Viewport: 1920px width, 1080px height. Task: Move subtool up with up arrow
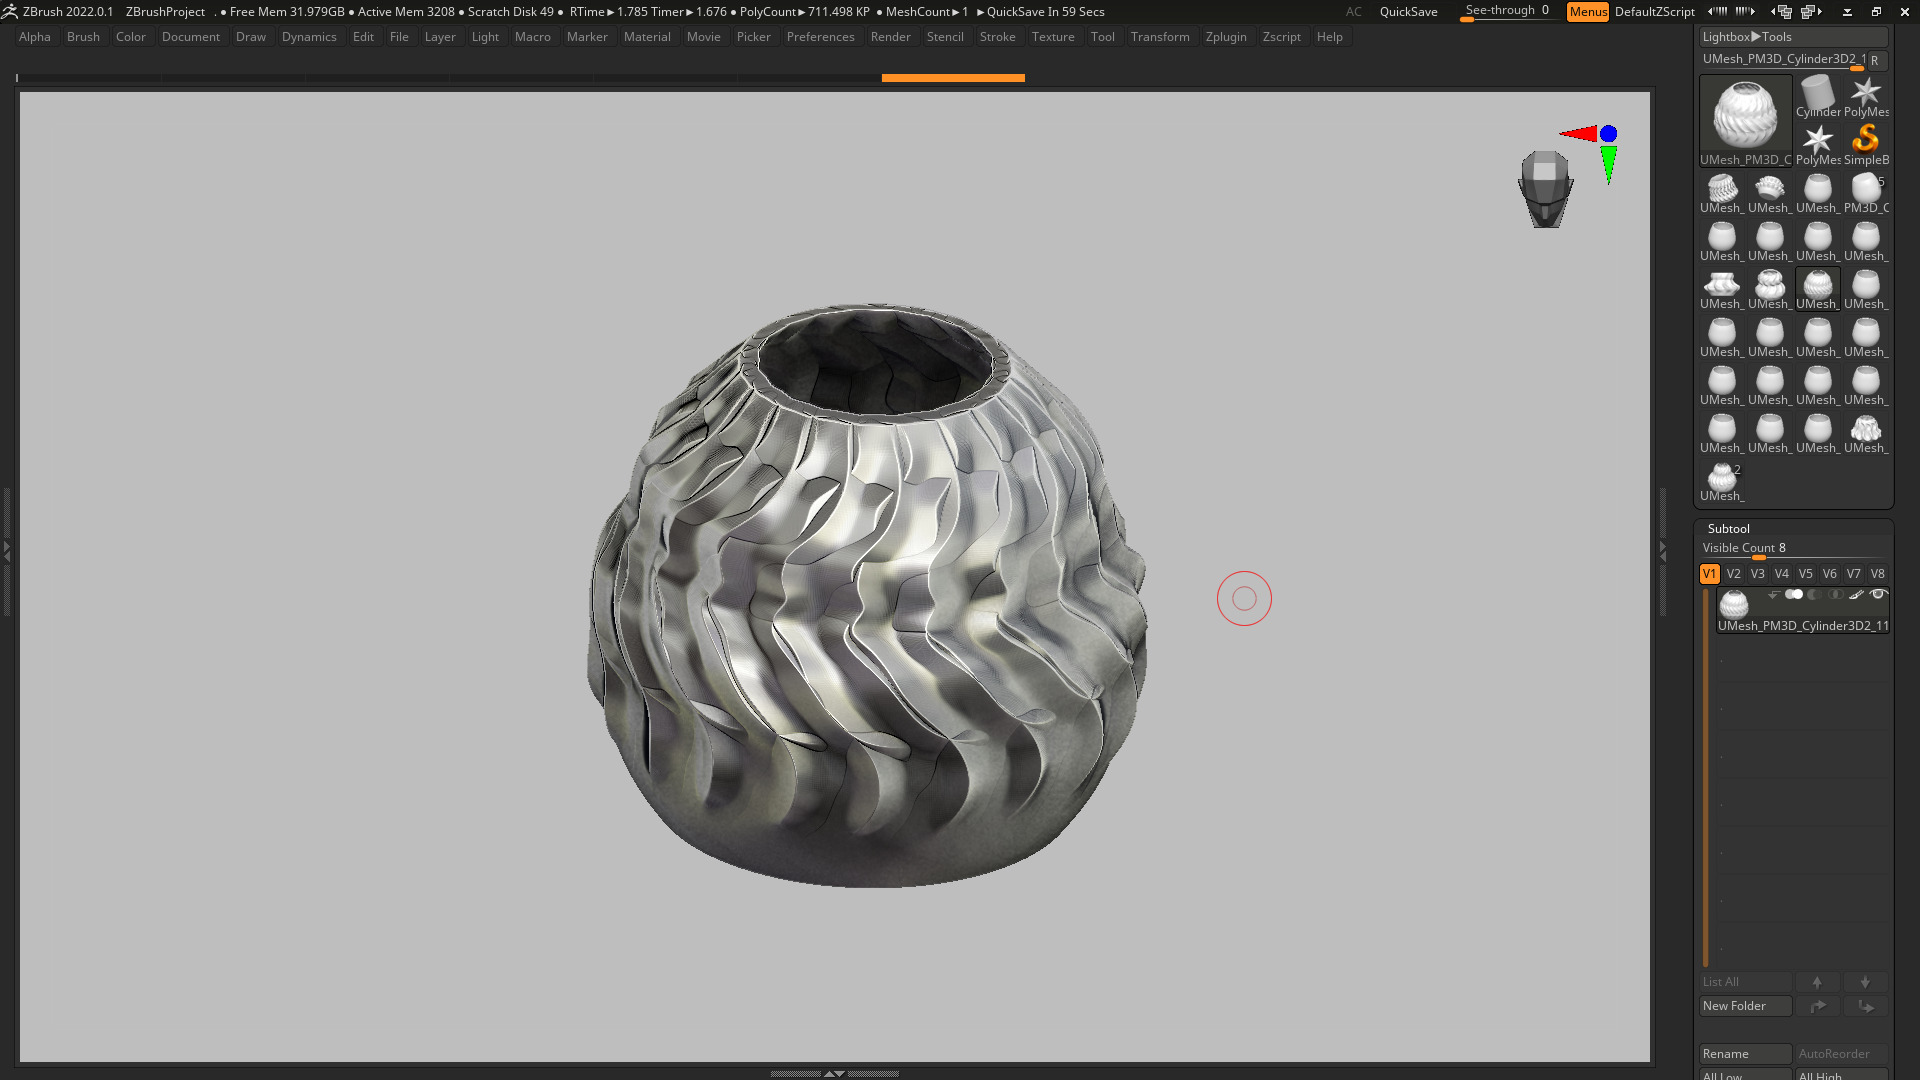tap(1817, 982)
